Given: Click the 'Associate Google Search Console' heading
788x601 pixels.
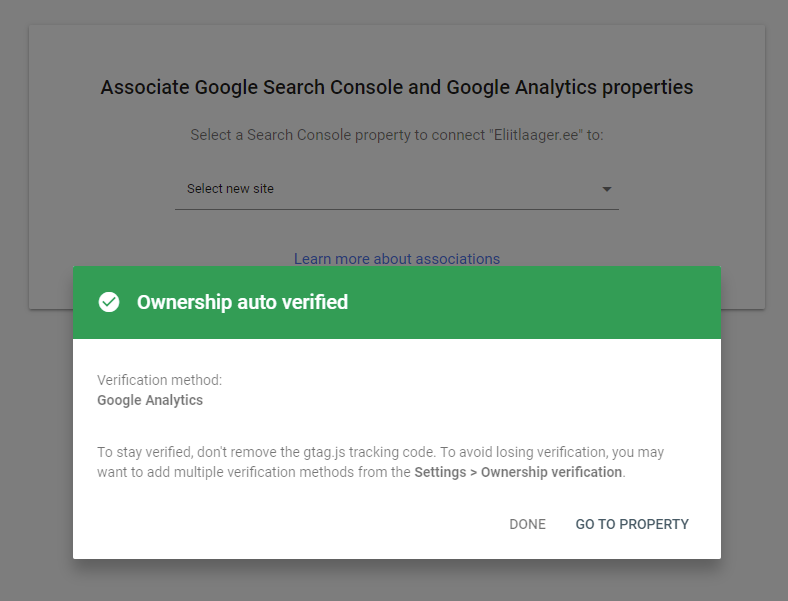Looking at the screenshot, I should tap(396, 88).
